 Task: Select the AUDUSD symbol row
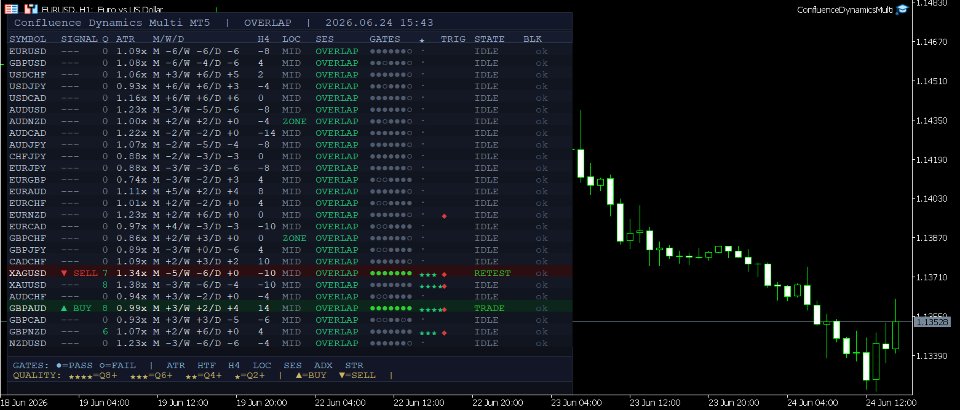(290, 110)
